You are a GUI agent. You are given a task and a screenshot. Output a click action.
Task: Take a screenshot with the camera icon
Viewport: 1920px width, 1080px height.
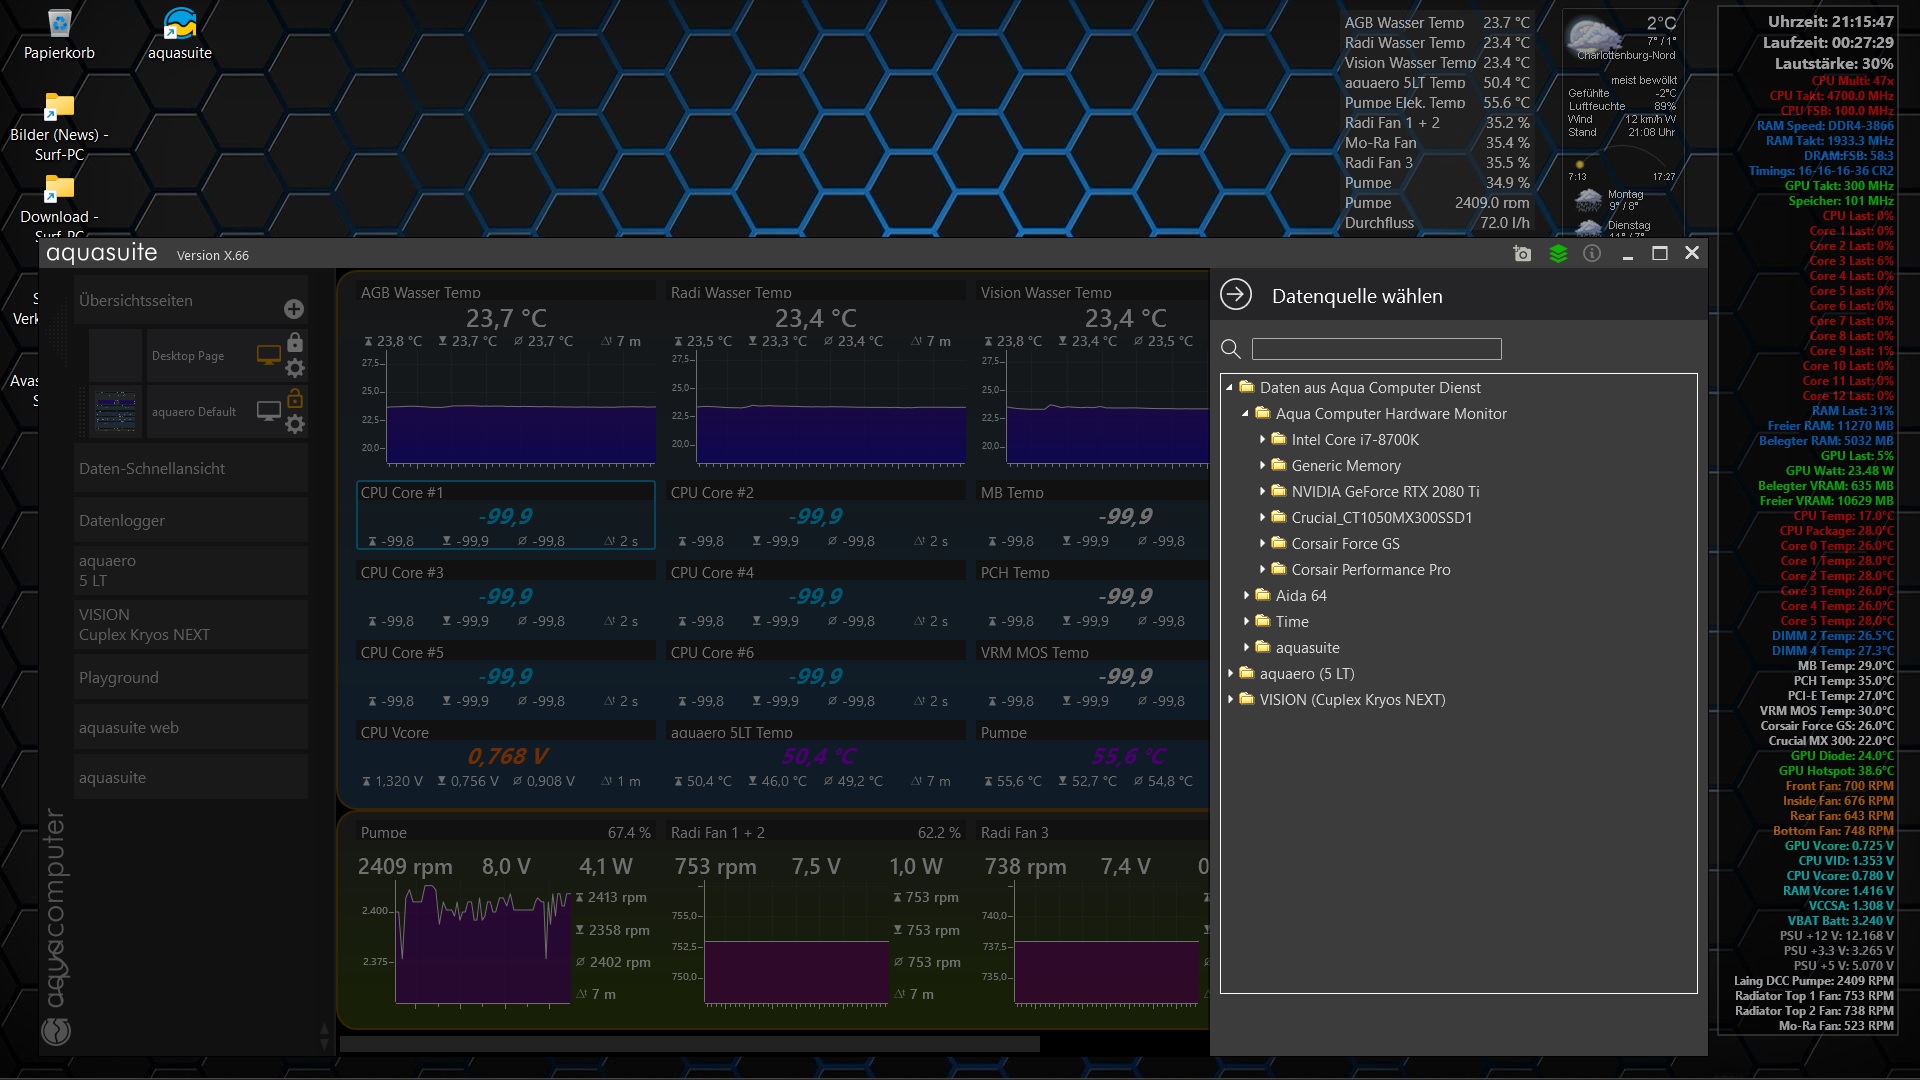tap(1522, 254)
